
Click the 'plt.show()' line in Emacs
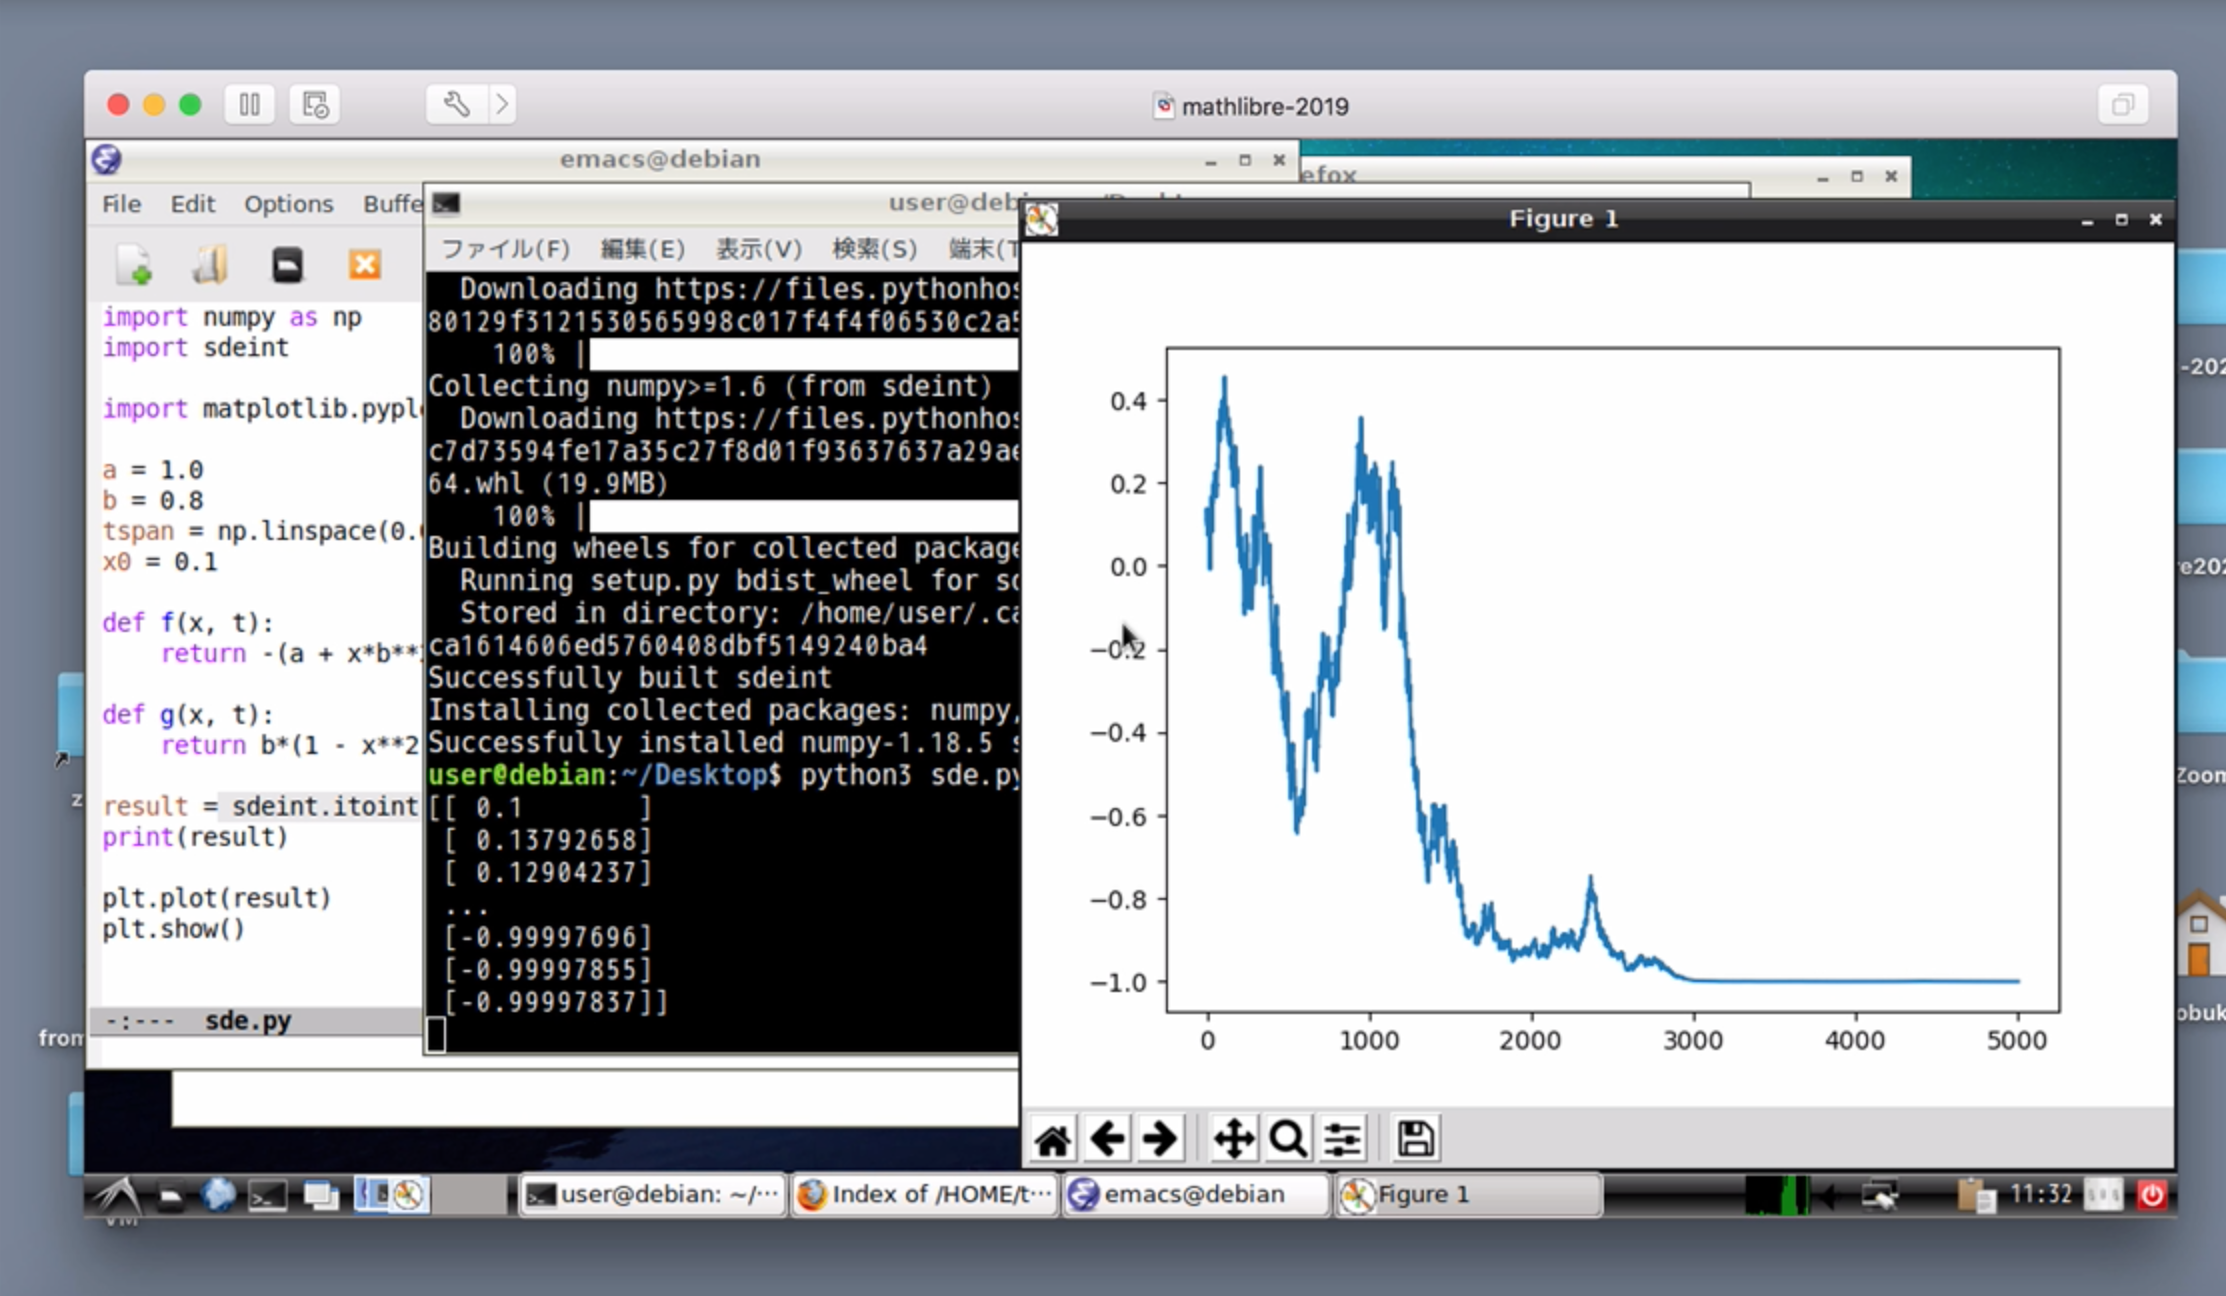[x=173, y=928]
